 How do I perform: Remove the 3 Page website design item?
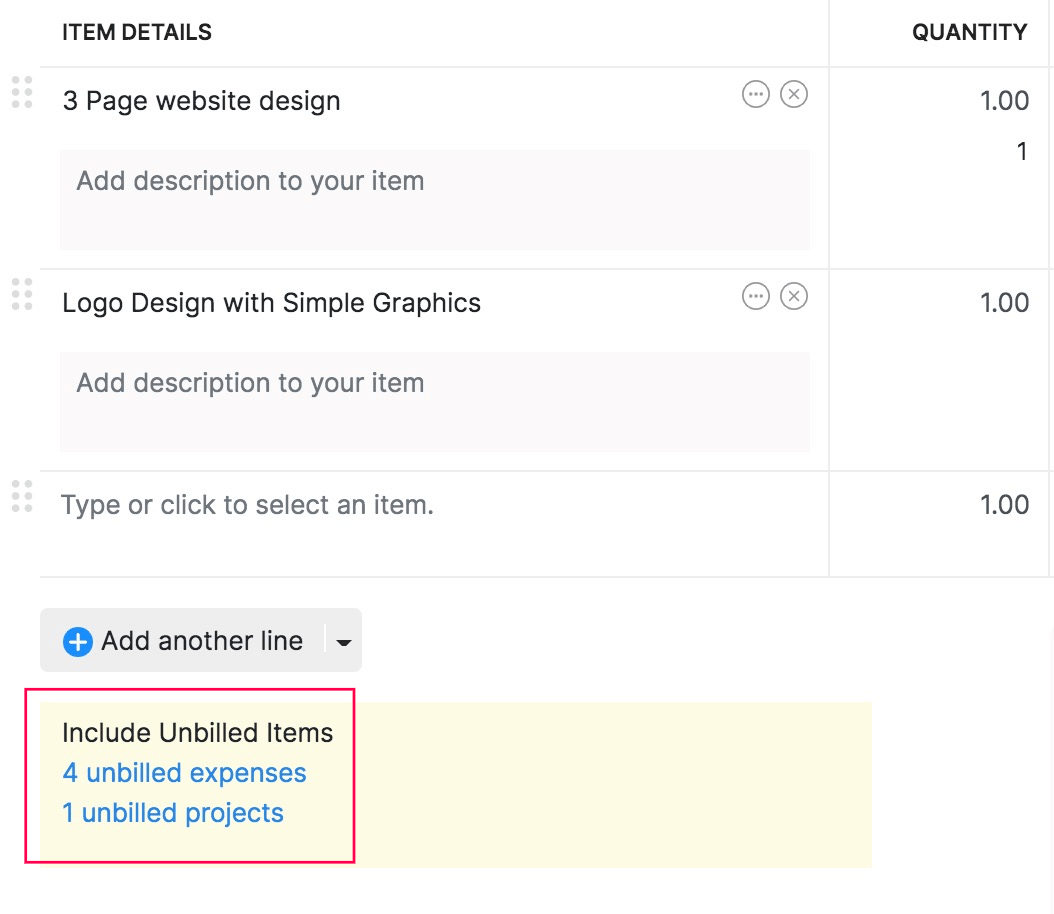point(794,95)
